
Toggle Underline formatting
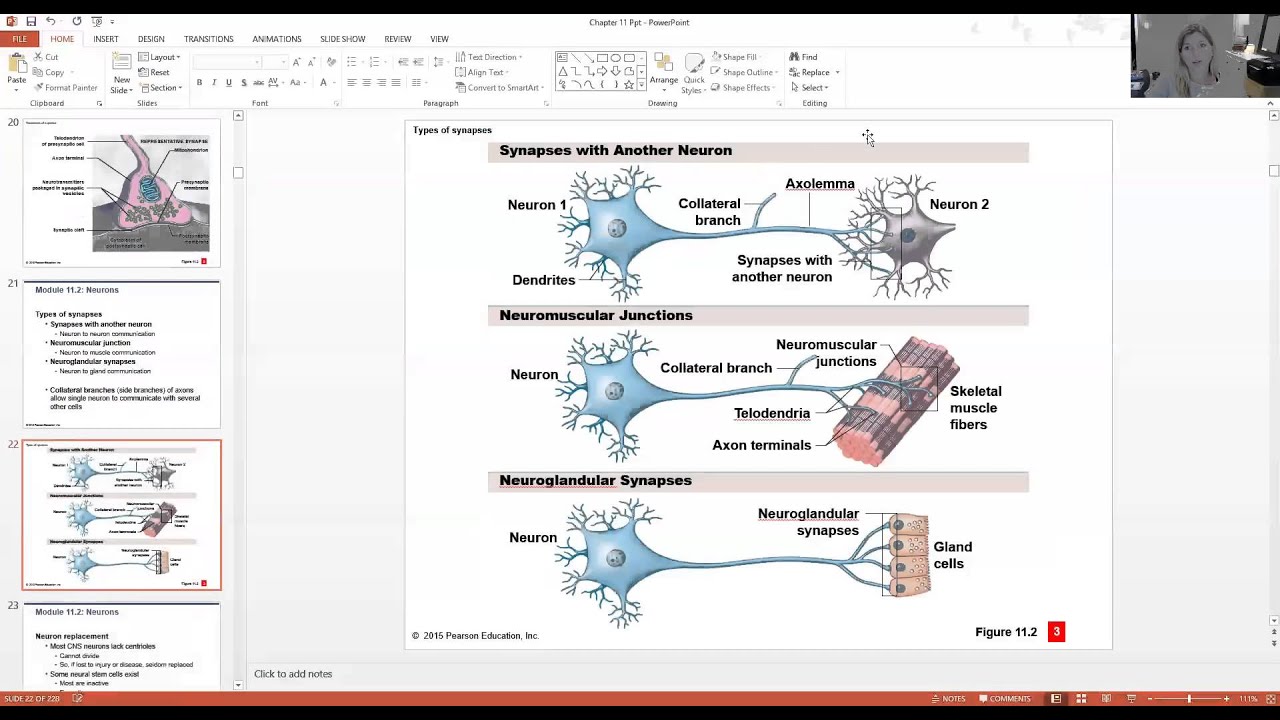point(228,82)
